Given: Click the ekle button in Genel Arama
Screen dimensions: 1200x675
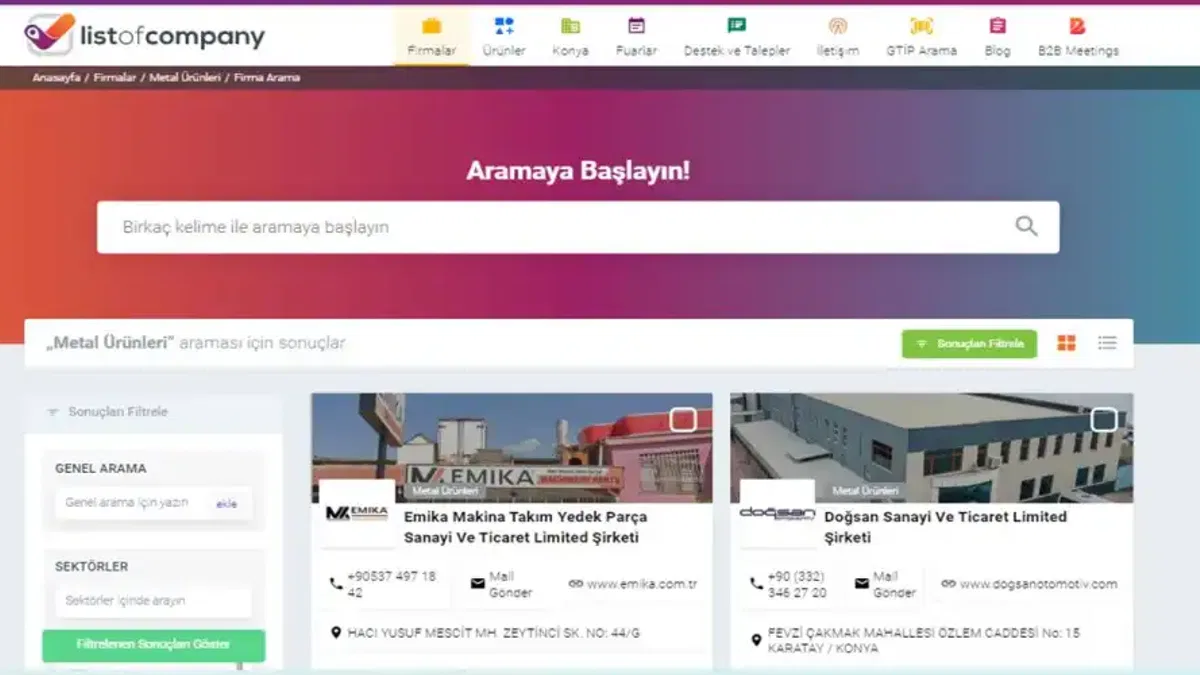Looking at the screenshot, I should tap(227, 504).
